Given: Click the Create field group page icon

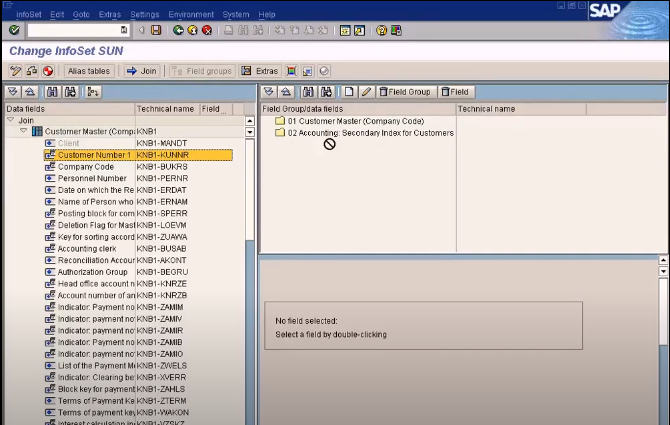Looking at the screenshot, I should pyautogui.click(x=349, y=92).
